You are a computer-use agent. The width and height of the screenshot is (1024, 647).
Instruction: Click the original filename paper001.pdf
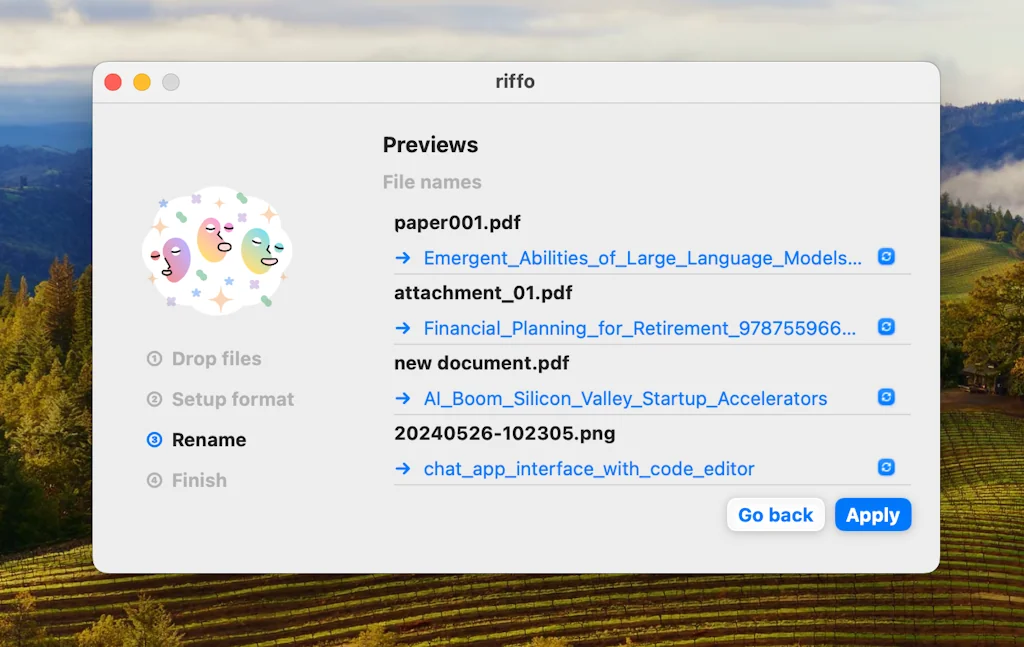pos(457,222)
